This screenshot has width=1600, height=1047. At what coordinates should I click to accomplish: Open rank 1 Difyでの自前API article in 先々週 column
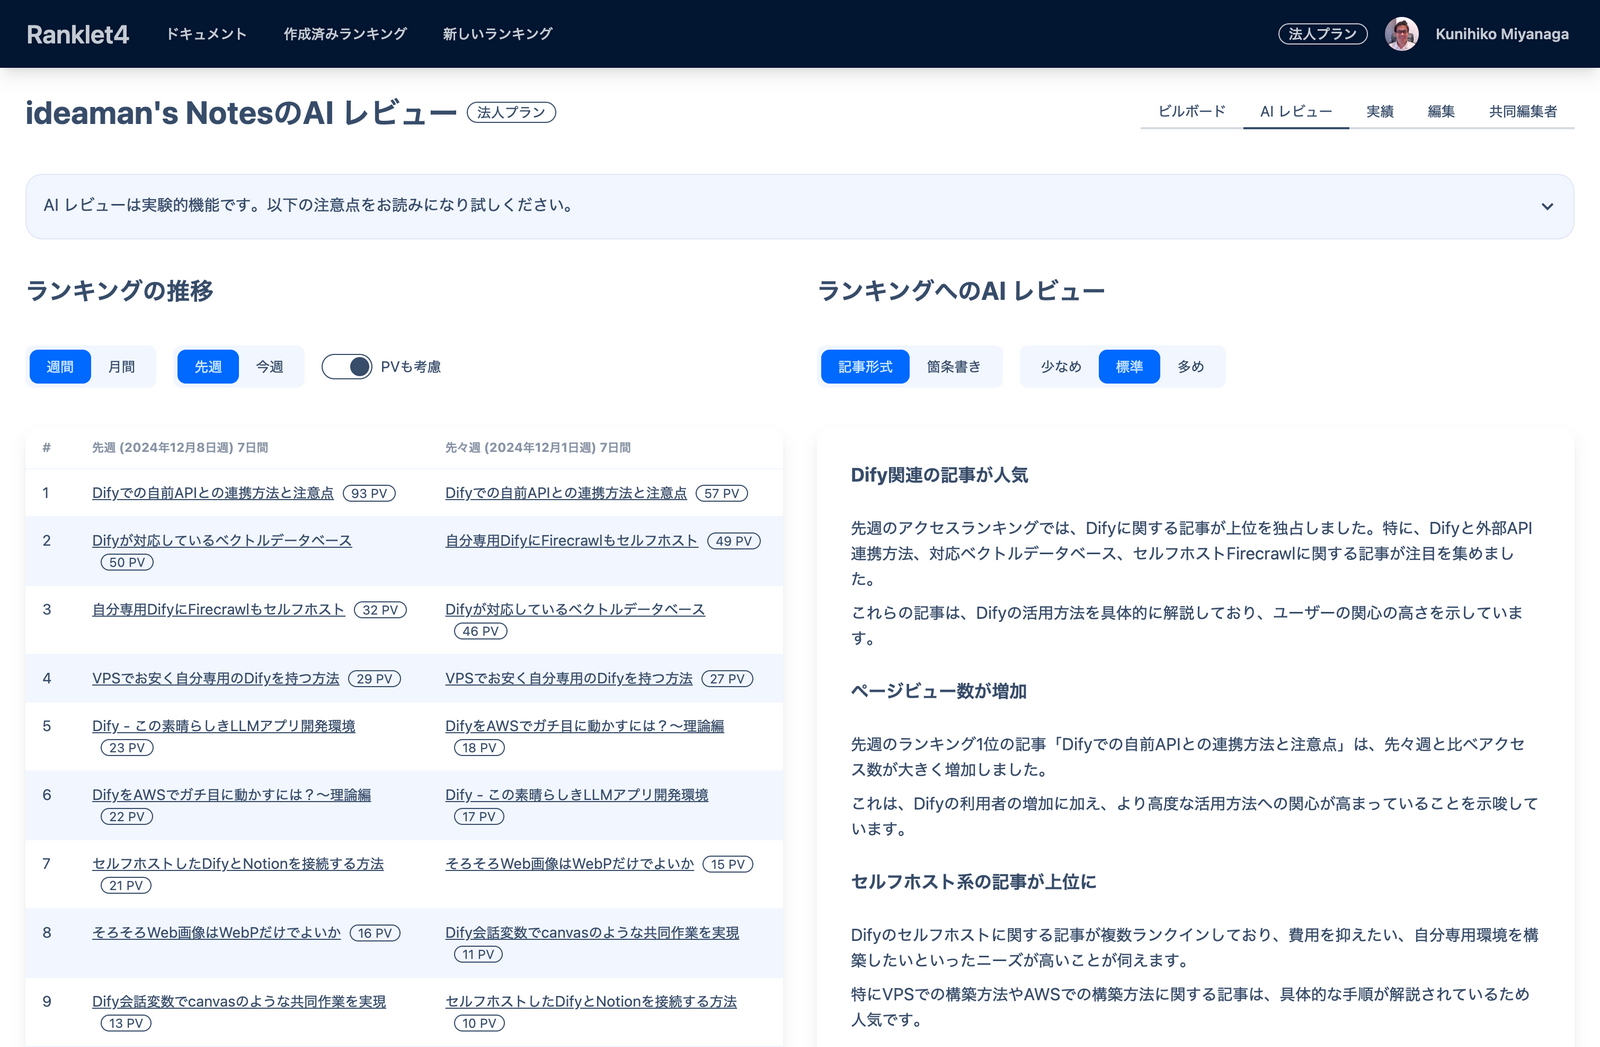(566, 493)
